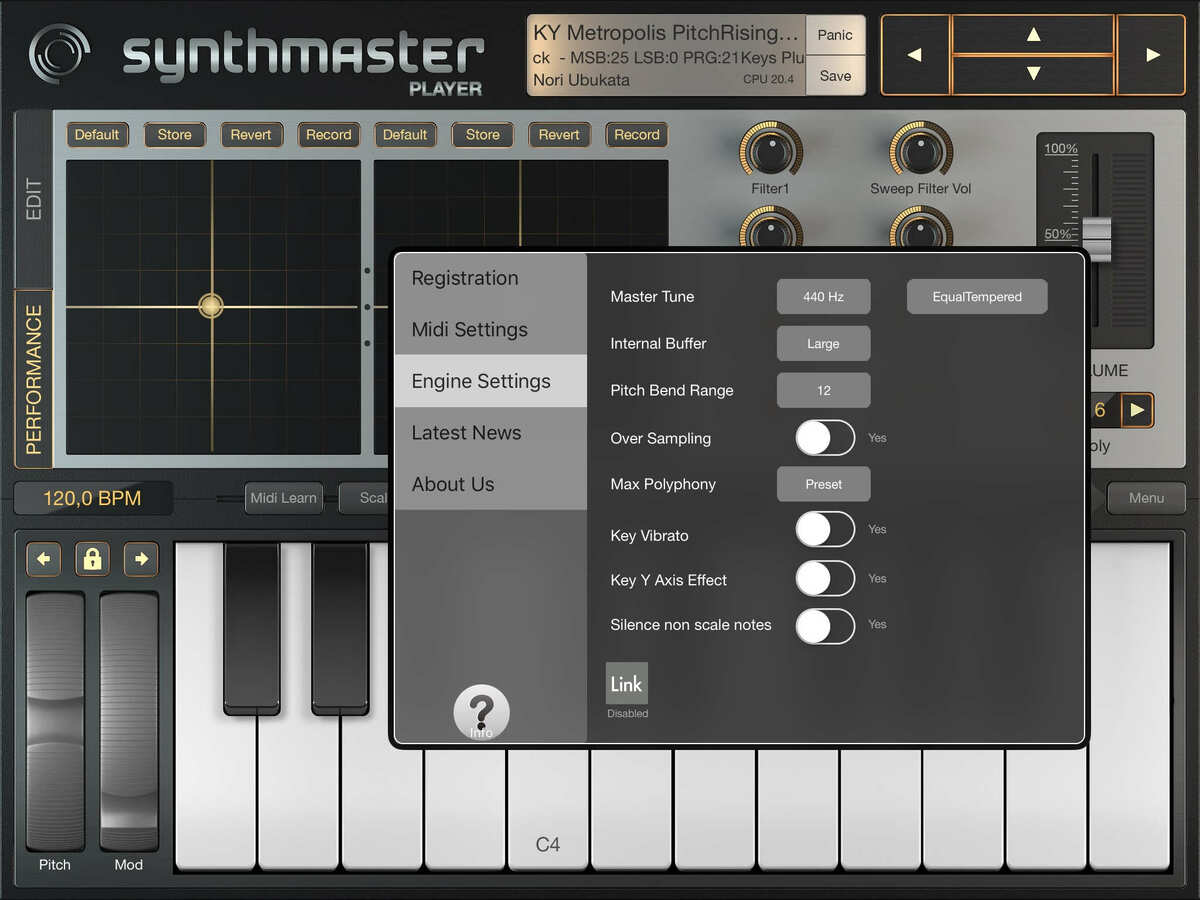Toggle Silence non scale notes switch
The width and height of the screenshot is (1200, 900).
click(825, 626)
